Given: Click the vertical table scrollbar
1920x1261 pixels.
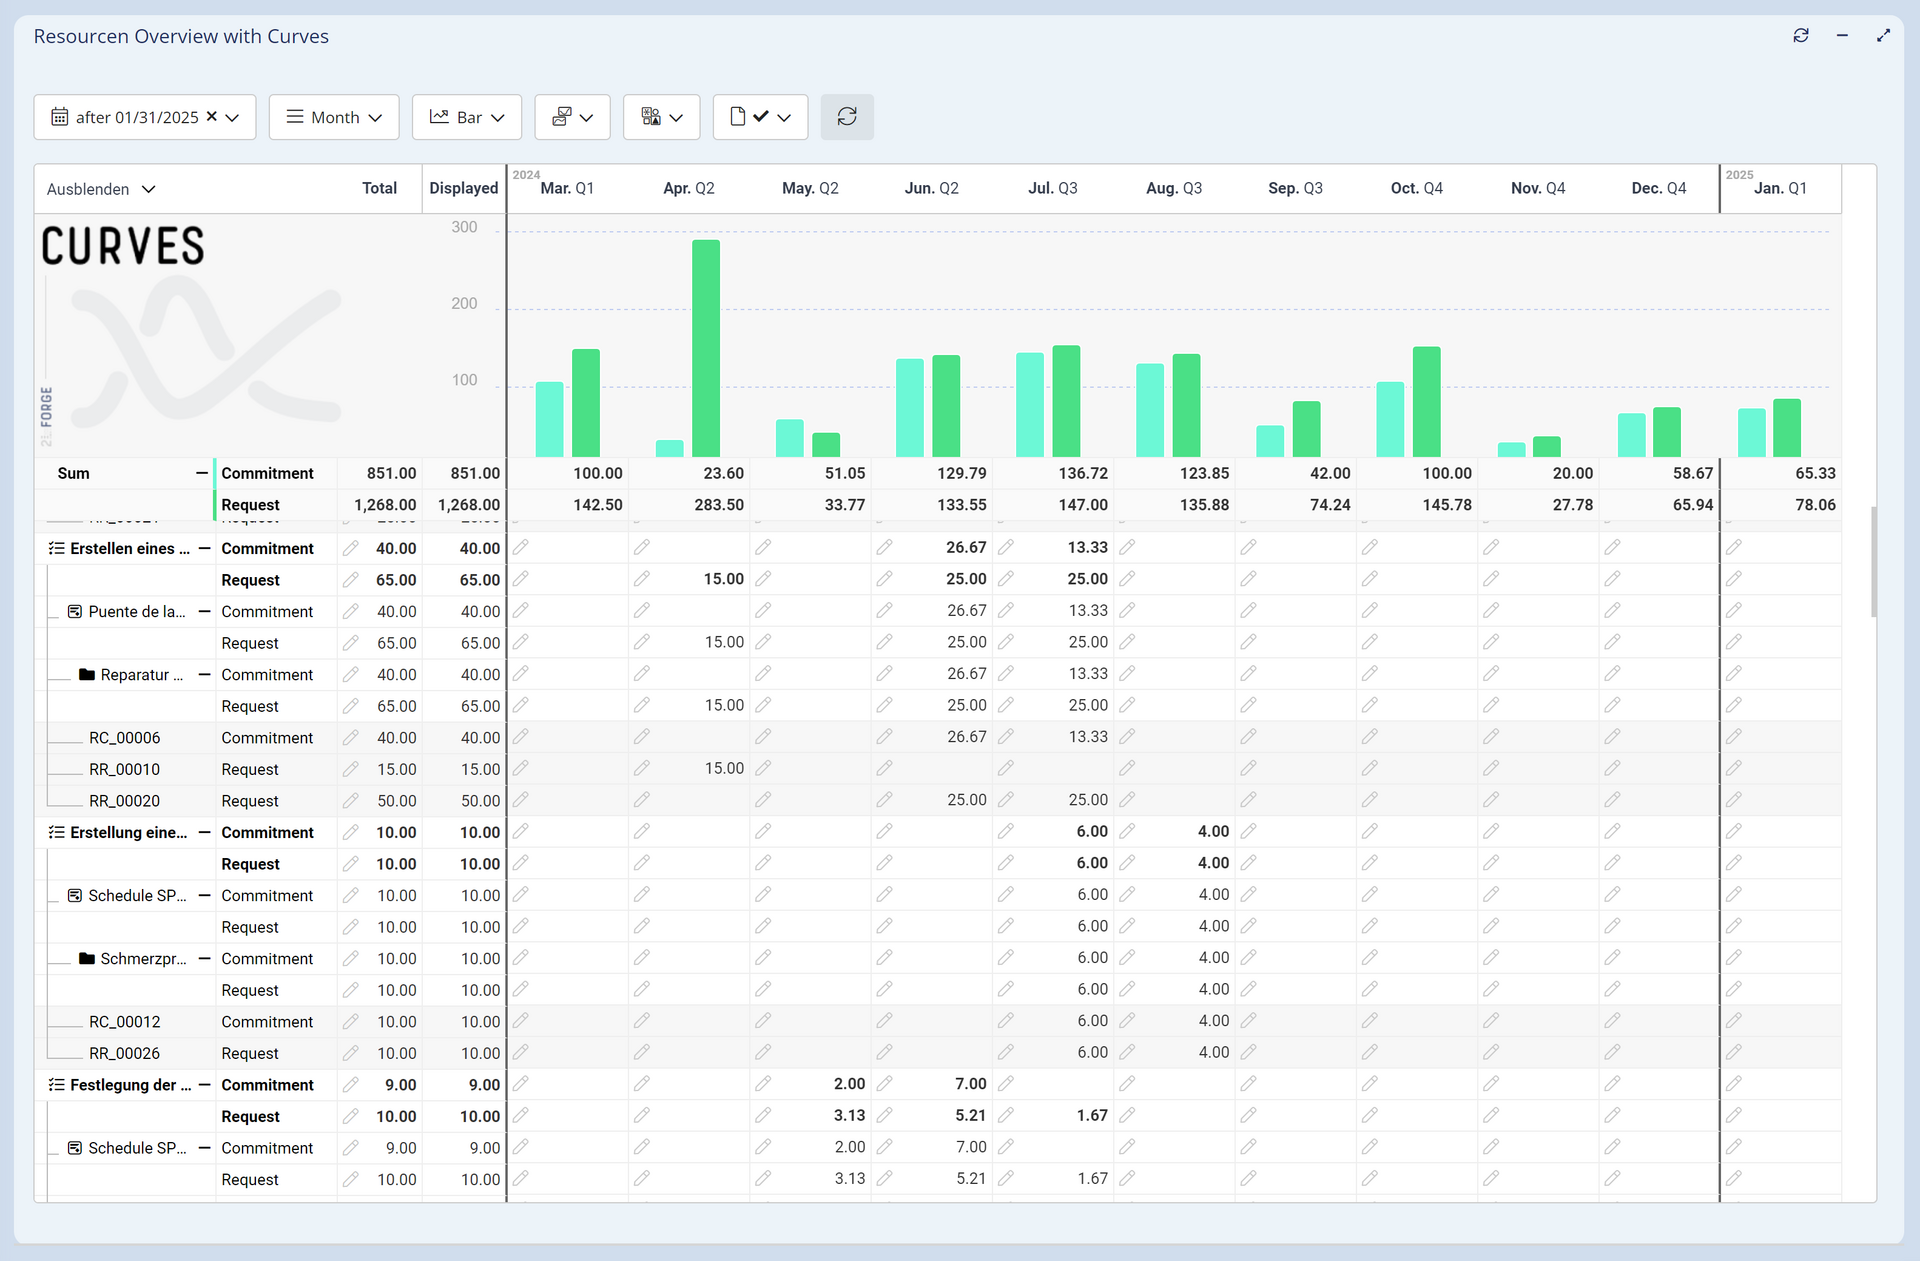Looking at the screenshot, I should (1873, 560).
